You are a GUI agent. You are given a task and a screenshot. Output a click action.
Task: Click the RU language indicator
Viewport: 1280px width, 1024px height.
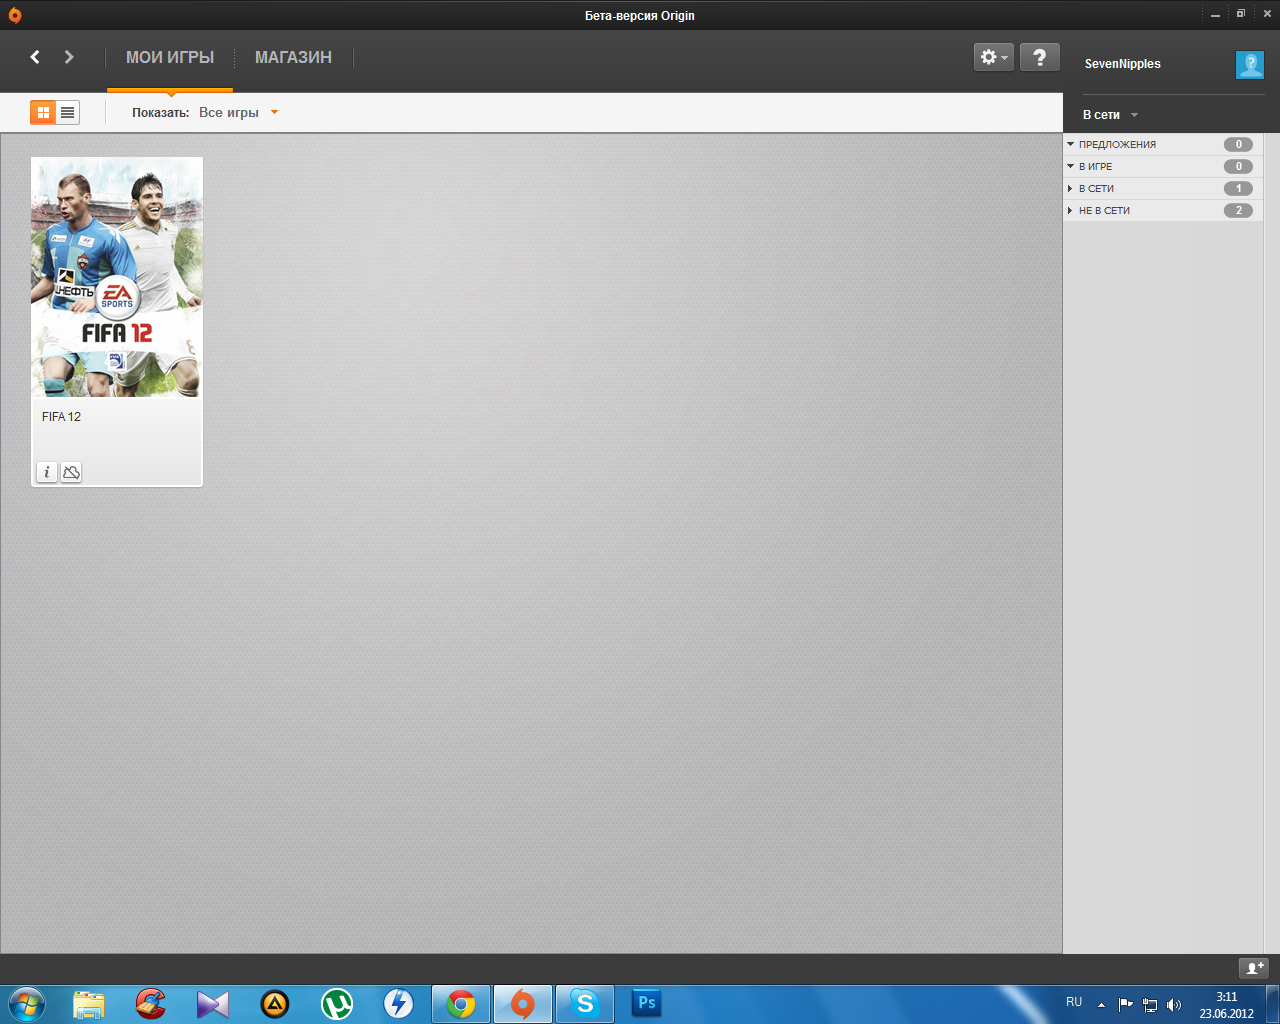coord(1074,1002)
